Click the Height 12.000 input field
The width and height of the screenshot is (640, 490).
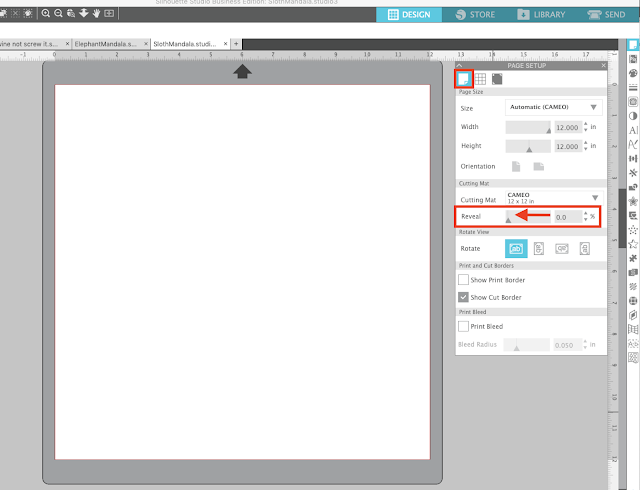(x=568, y=146)
